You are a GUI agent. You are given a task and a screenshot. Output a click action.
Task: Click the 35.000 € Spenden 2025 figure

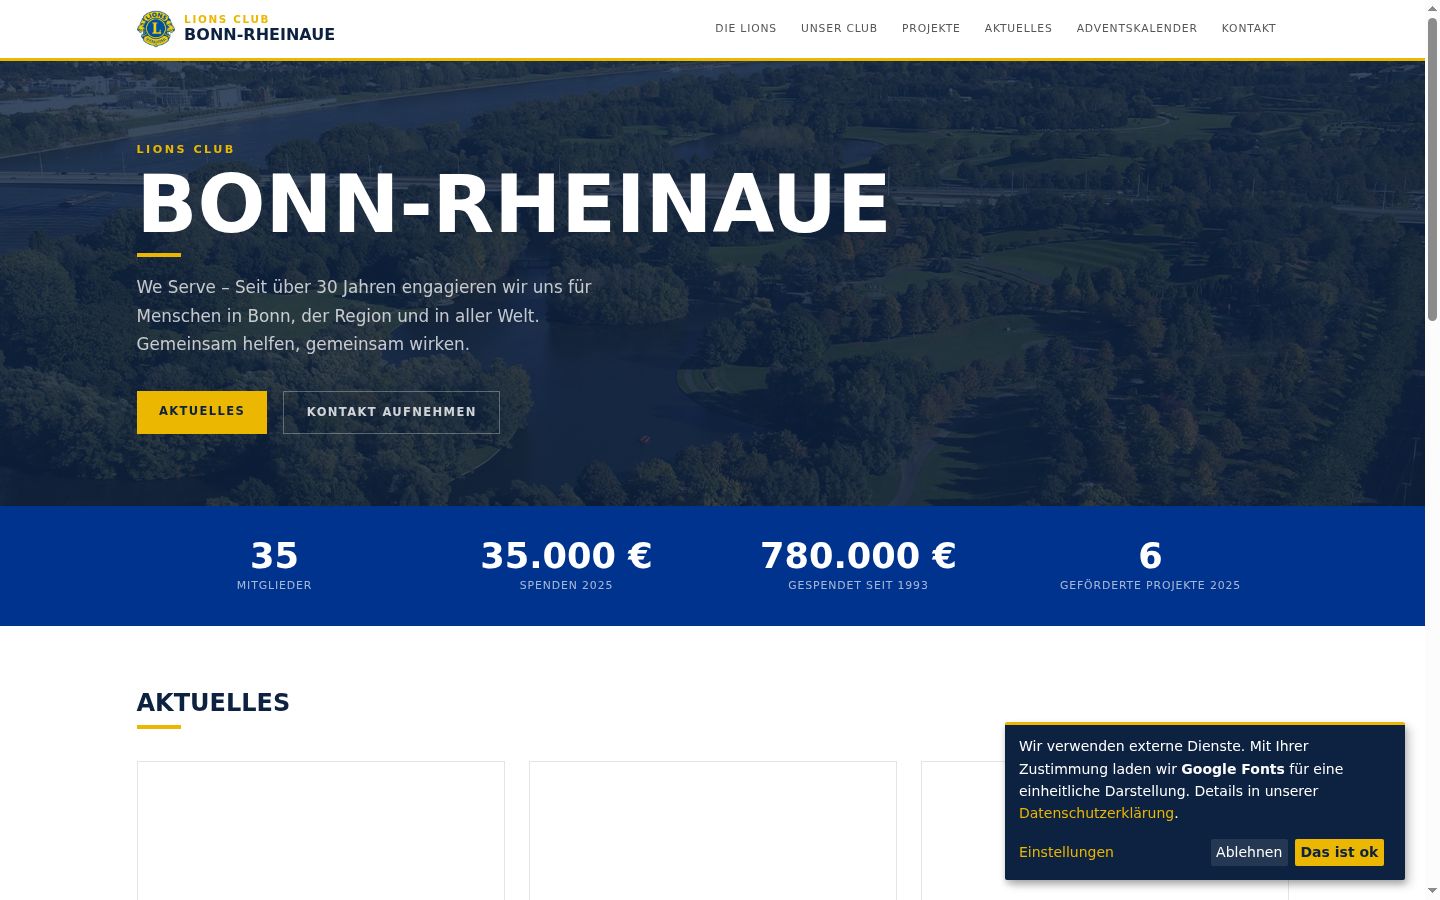click(x=566, y=565)
